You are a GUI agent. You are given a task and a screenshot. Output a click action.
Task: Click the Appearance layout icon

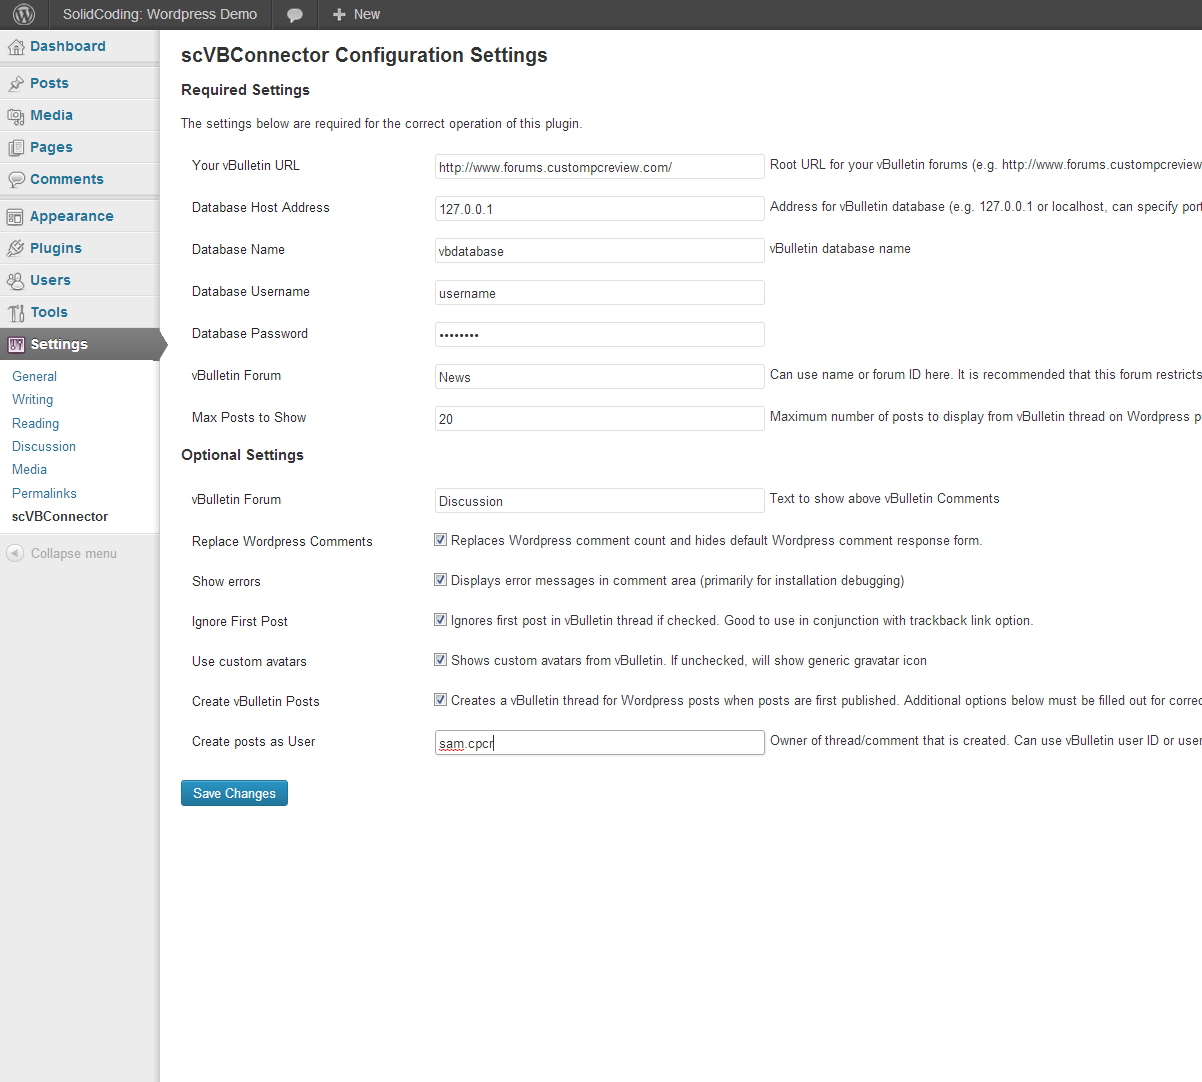click(x=16, y=217)
